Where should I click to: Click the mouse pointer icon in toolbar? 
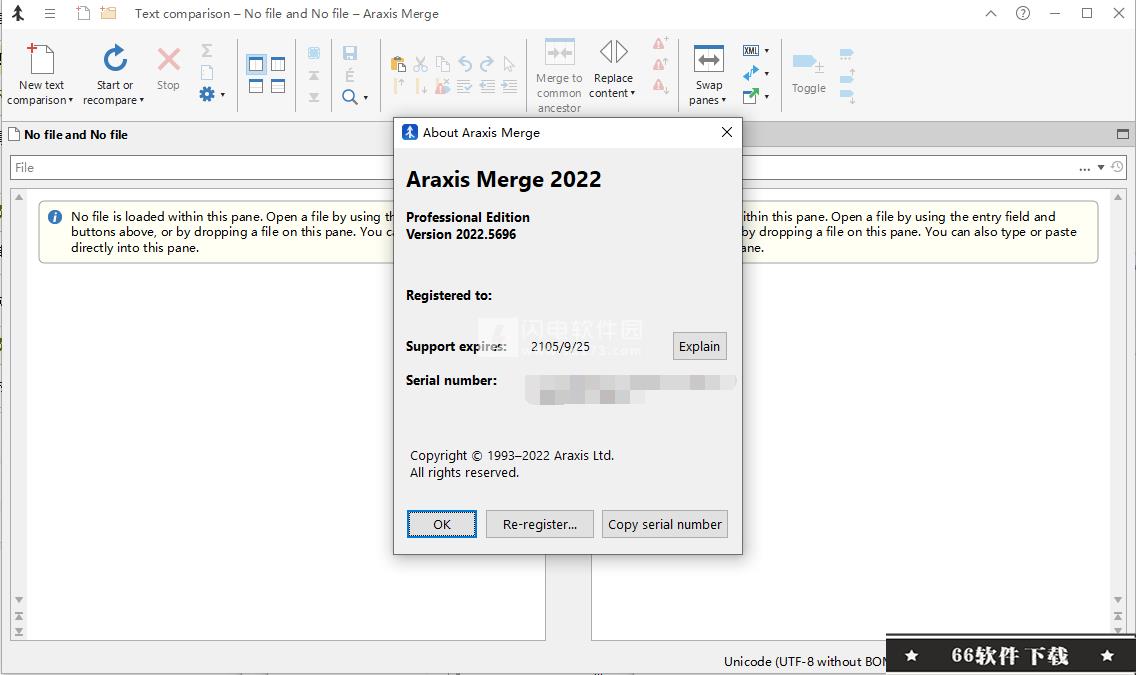pyautogui.click(x=509, y=64)
